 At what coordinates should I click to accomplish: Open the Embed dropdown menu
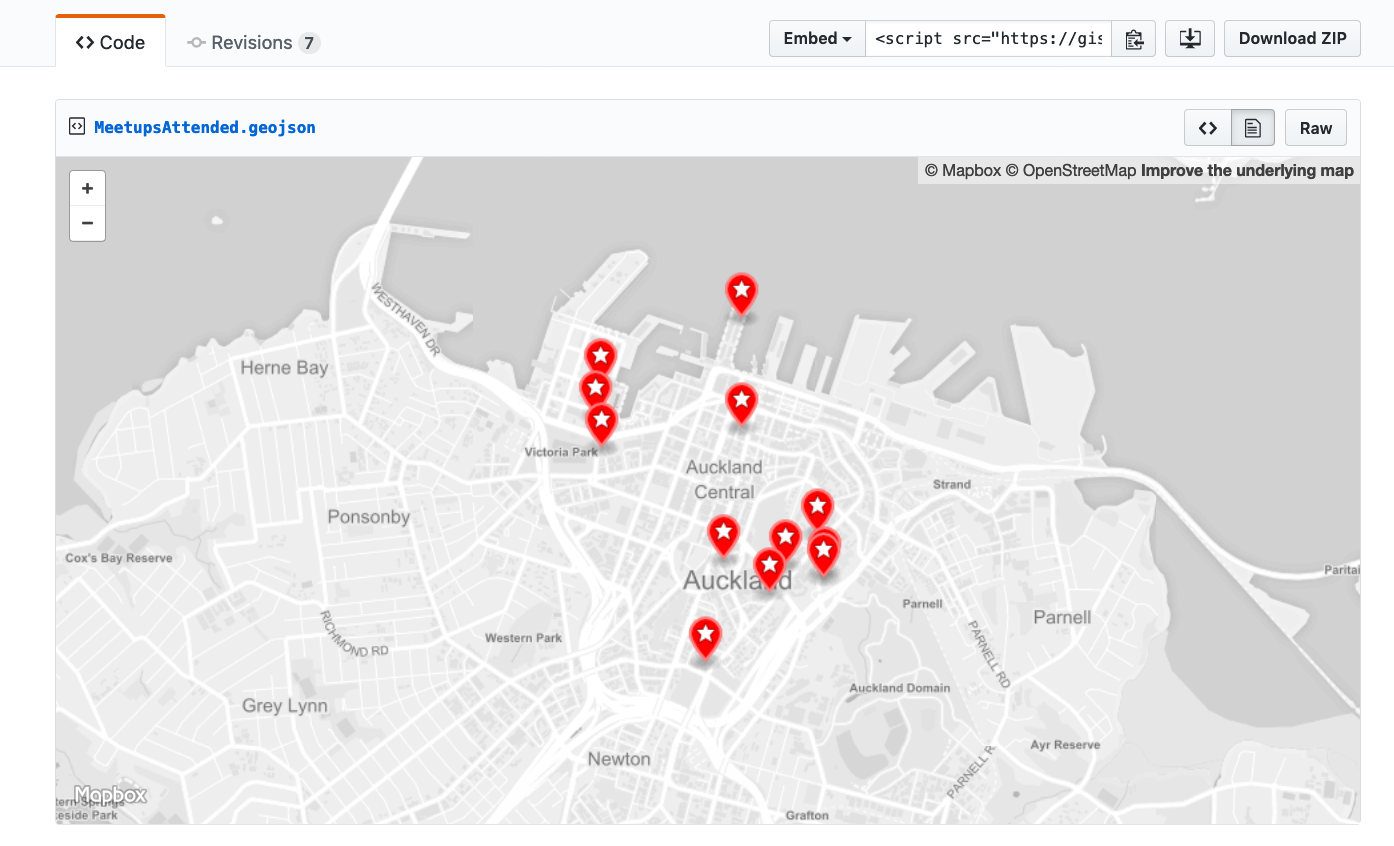pos(817,39)
